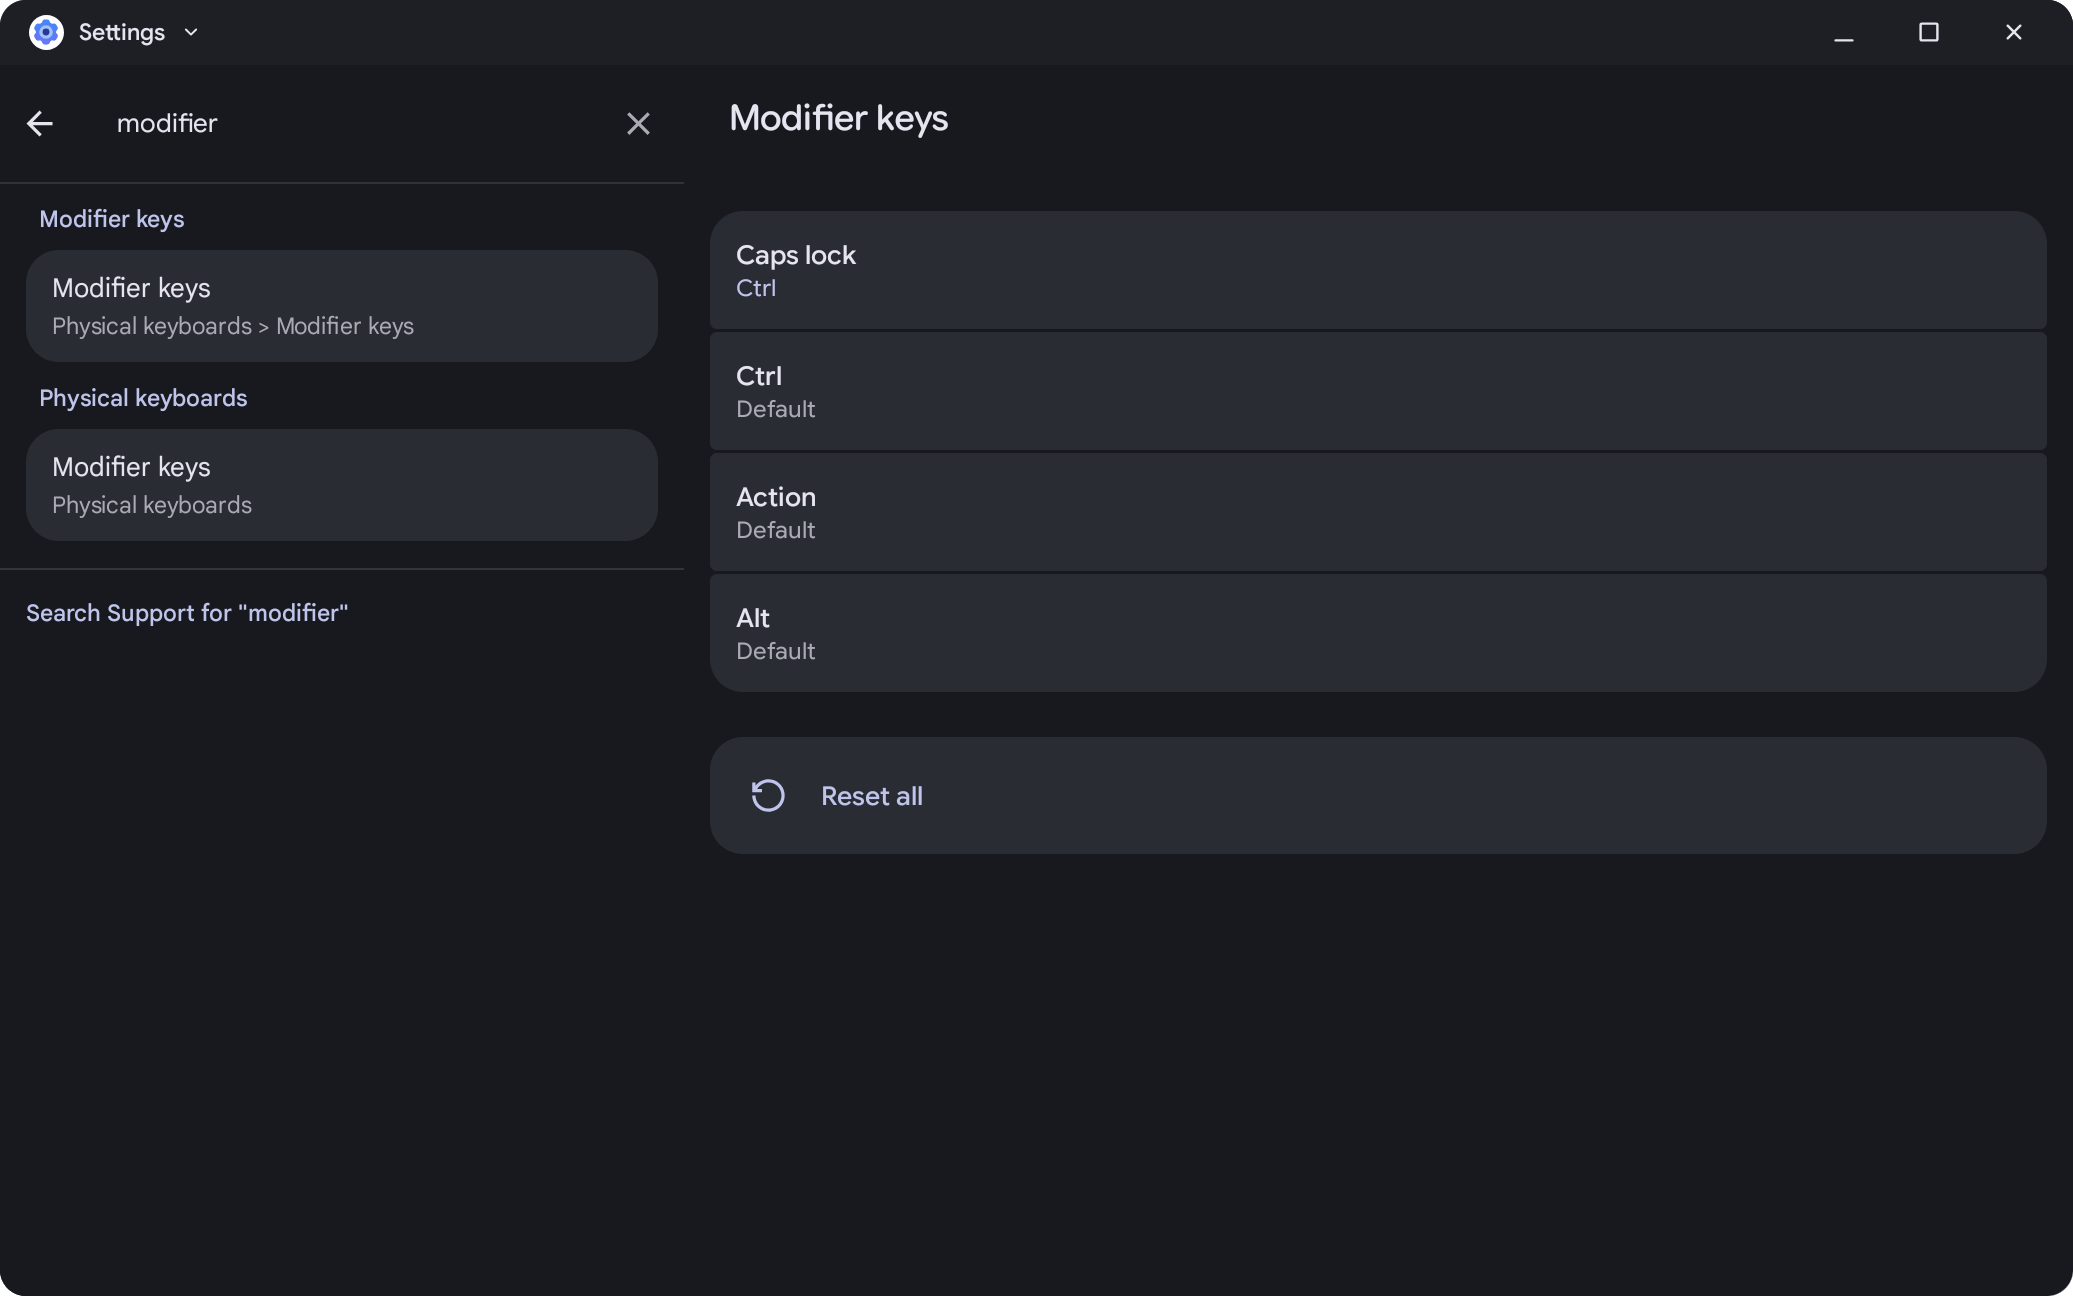
Task: Open Modifier keys result with Physical keyboards subtitle
Action: pos(342,485)
